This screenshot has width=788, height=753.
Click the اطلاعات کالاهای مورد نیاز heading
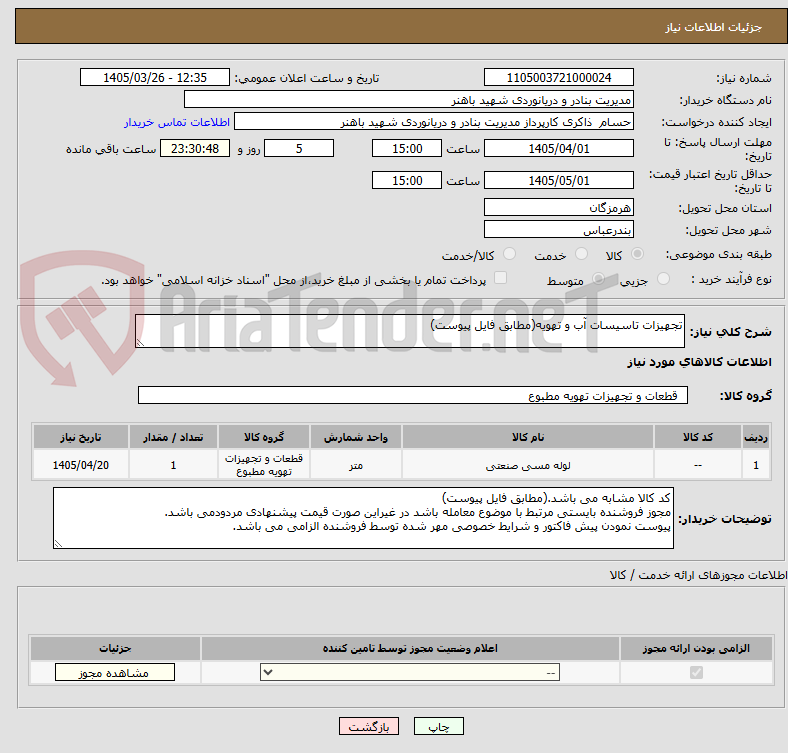[x=699, y=362]
